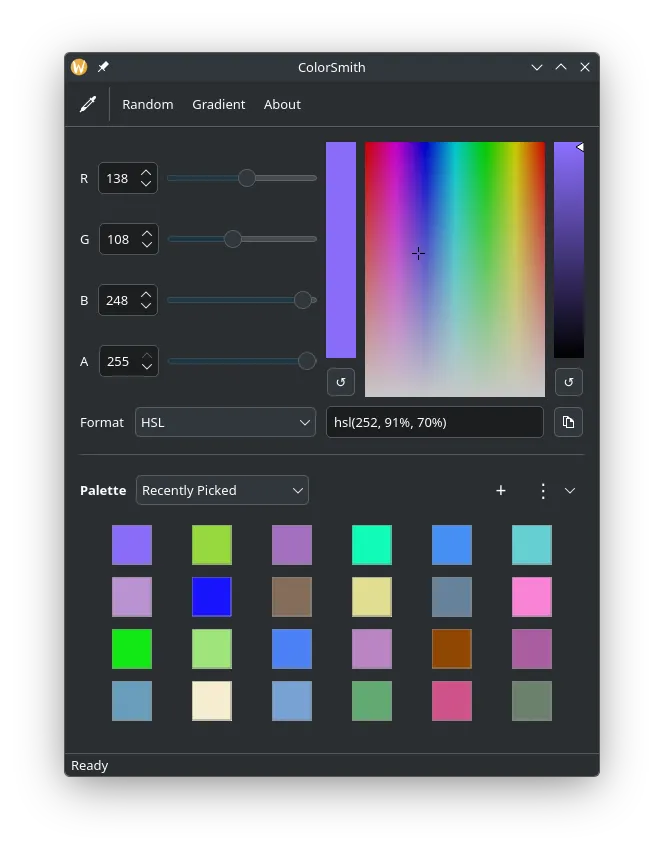Click the hsl(252, 91%, 70%) text field

(x=435, y=422)
